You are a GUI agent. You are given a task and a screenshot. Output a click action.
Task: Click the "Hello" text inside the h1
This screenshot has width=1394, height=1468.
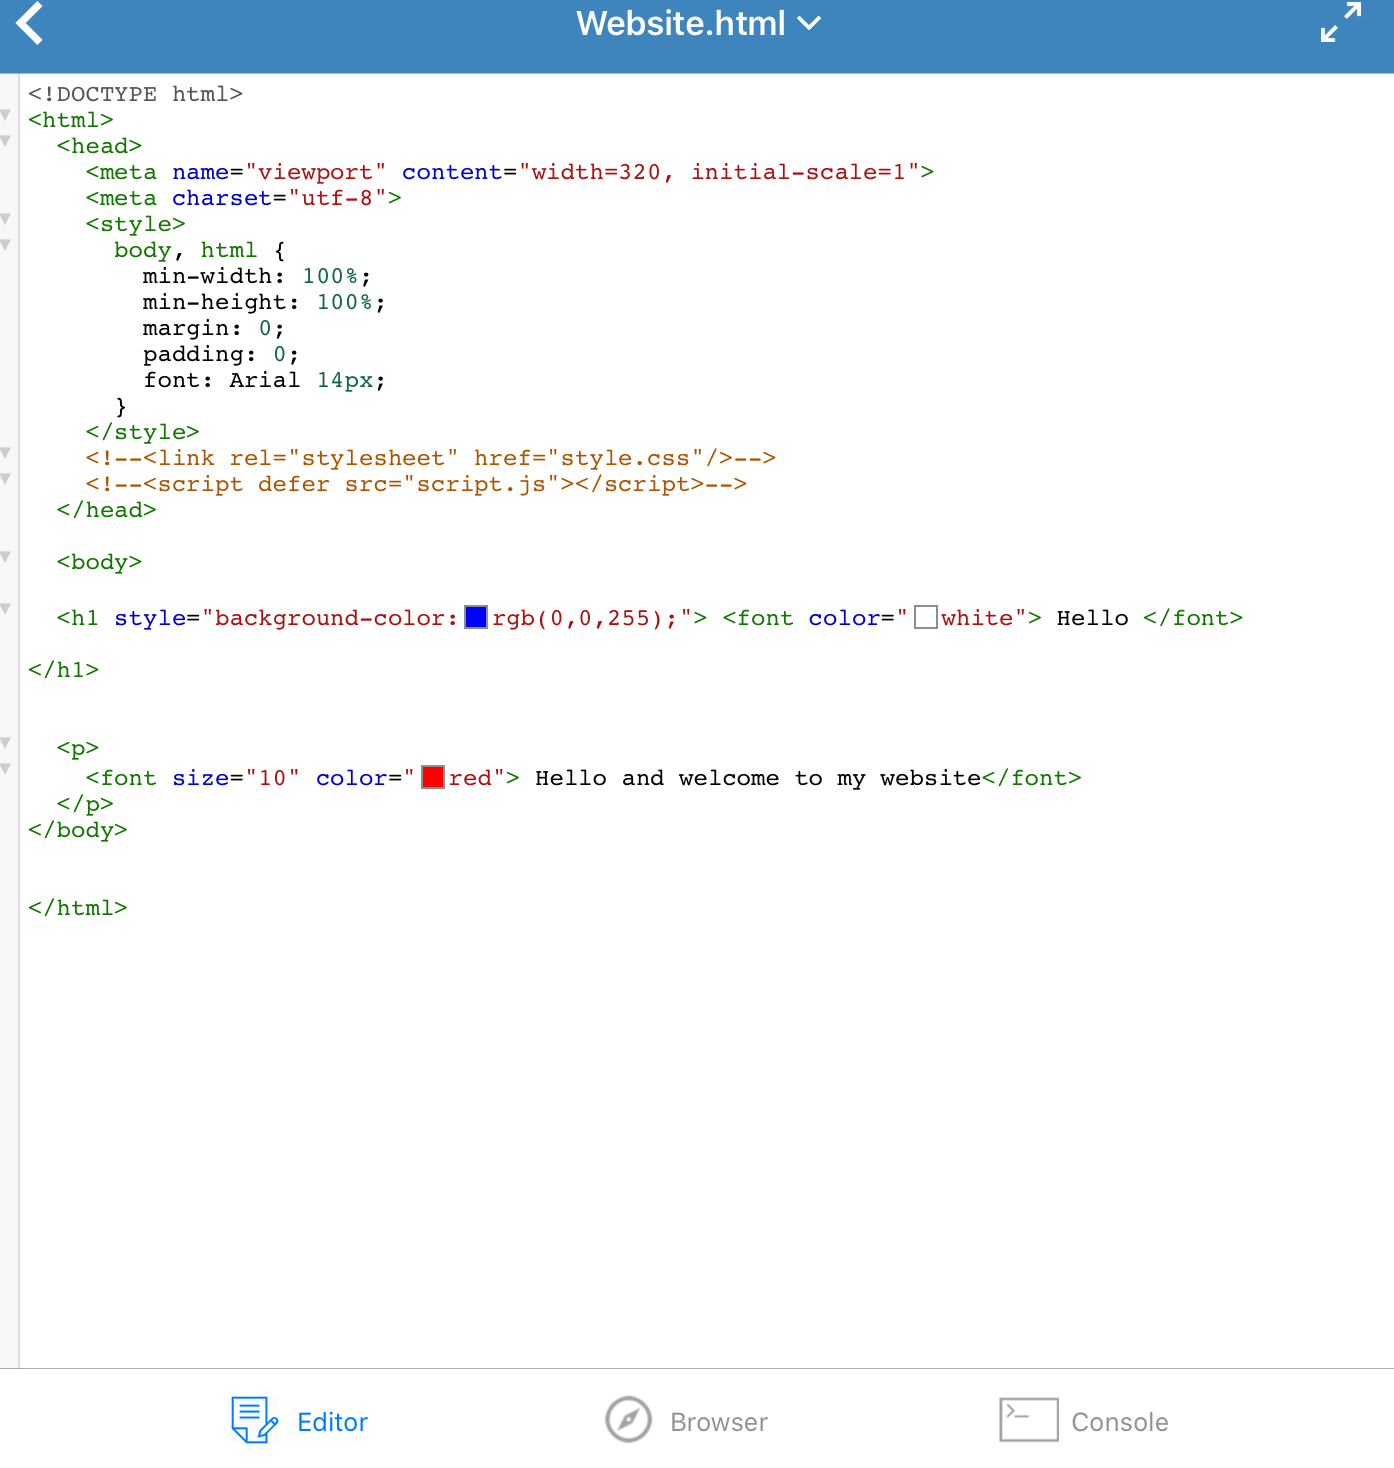pos(1093,618)
